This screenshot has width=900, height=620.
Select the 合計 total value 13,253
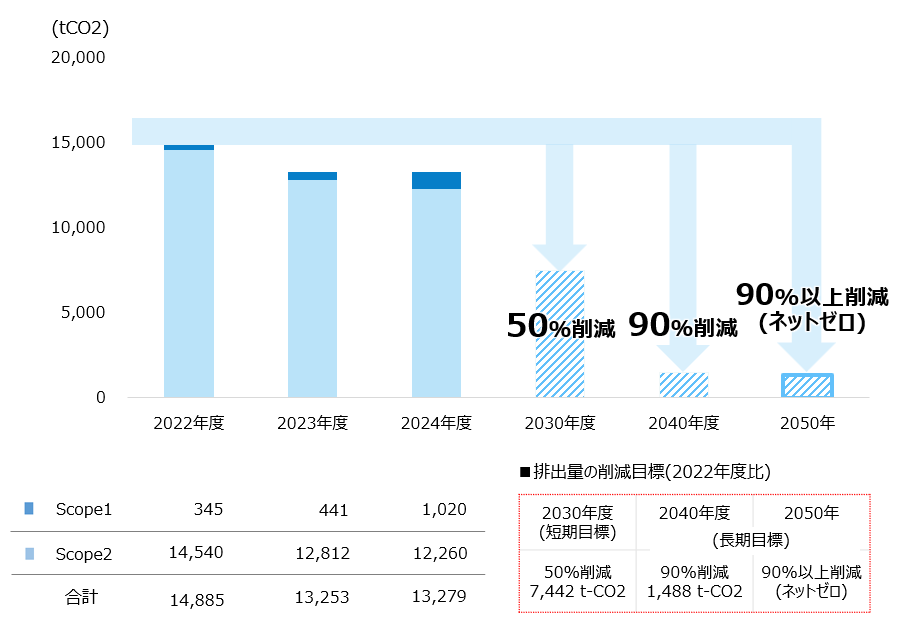point(320,599)
